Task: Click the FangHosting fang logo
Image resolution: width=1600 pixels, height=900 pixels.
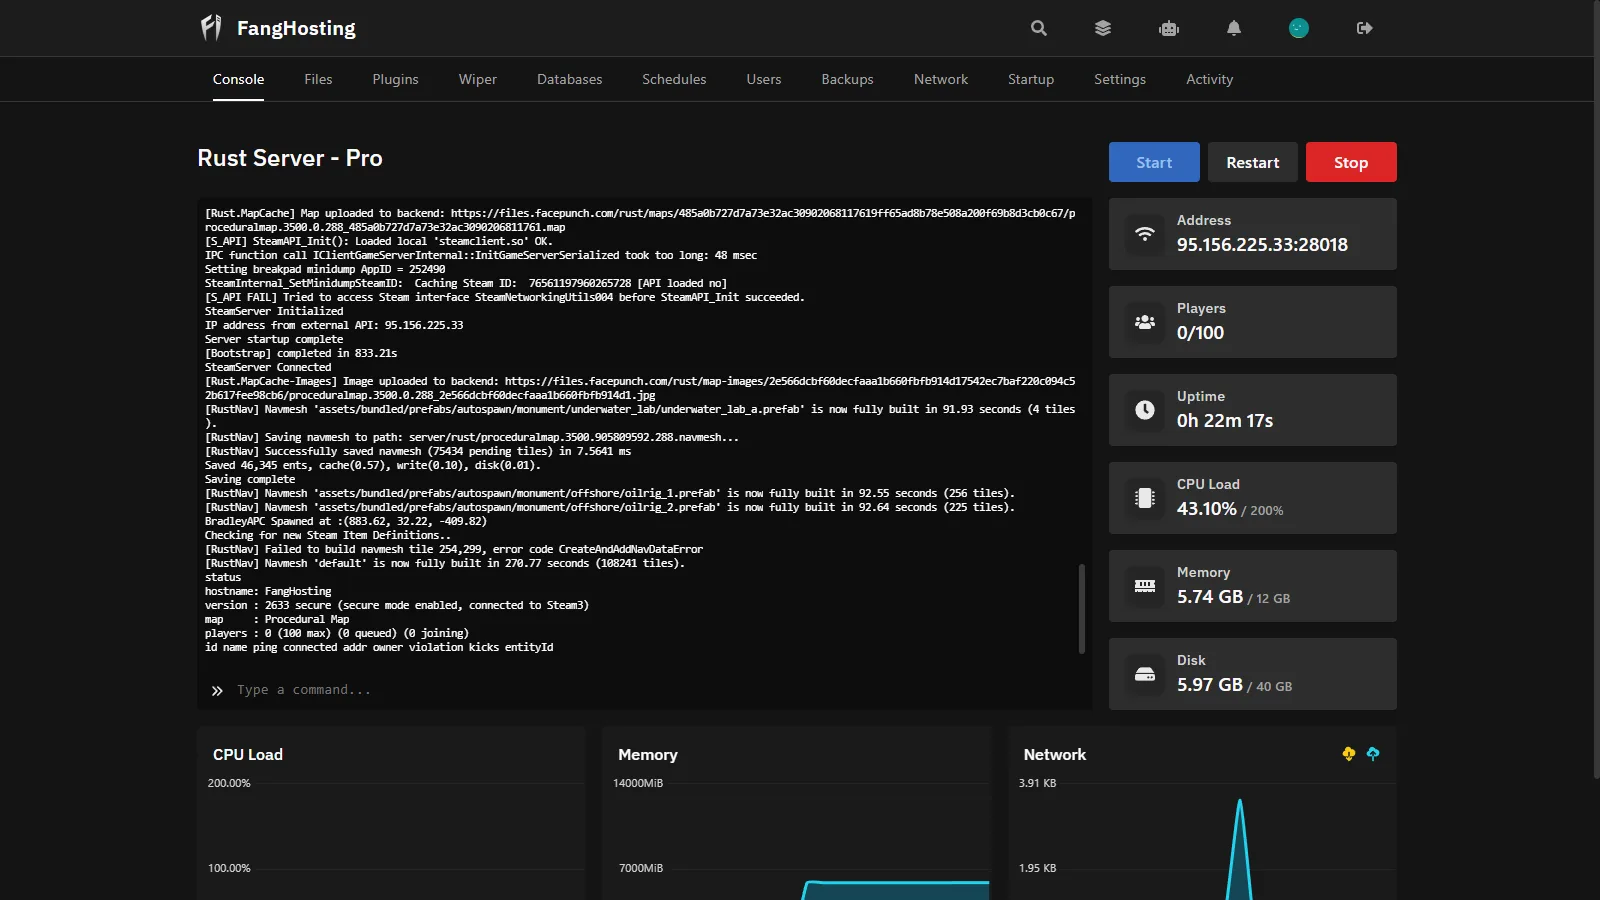Action: coord(211,28)
